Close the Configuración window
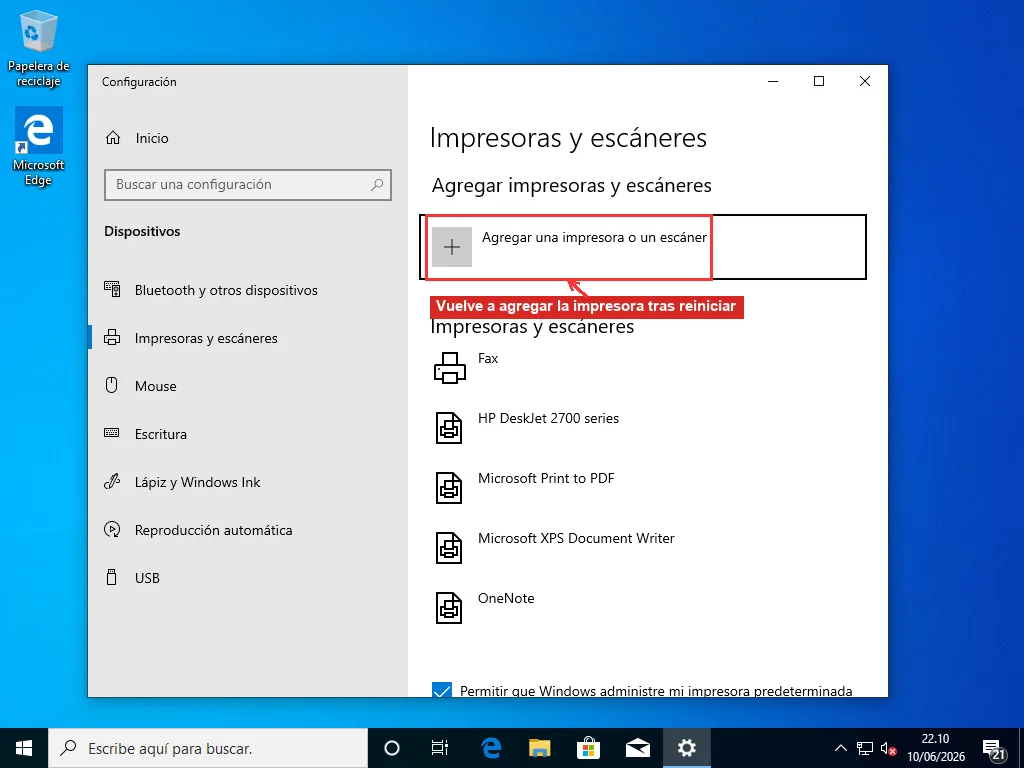Viewport: 1024px width, 768px height. (865, 81)
